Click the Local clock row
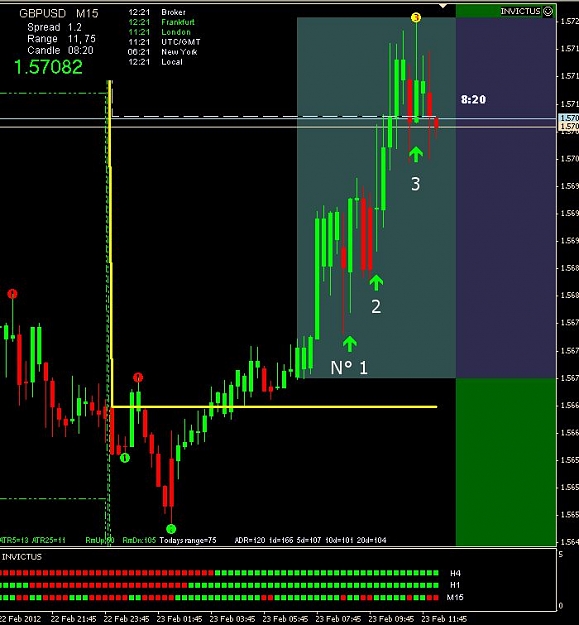 point(155,62)
